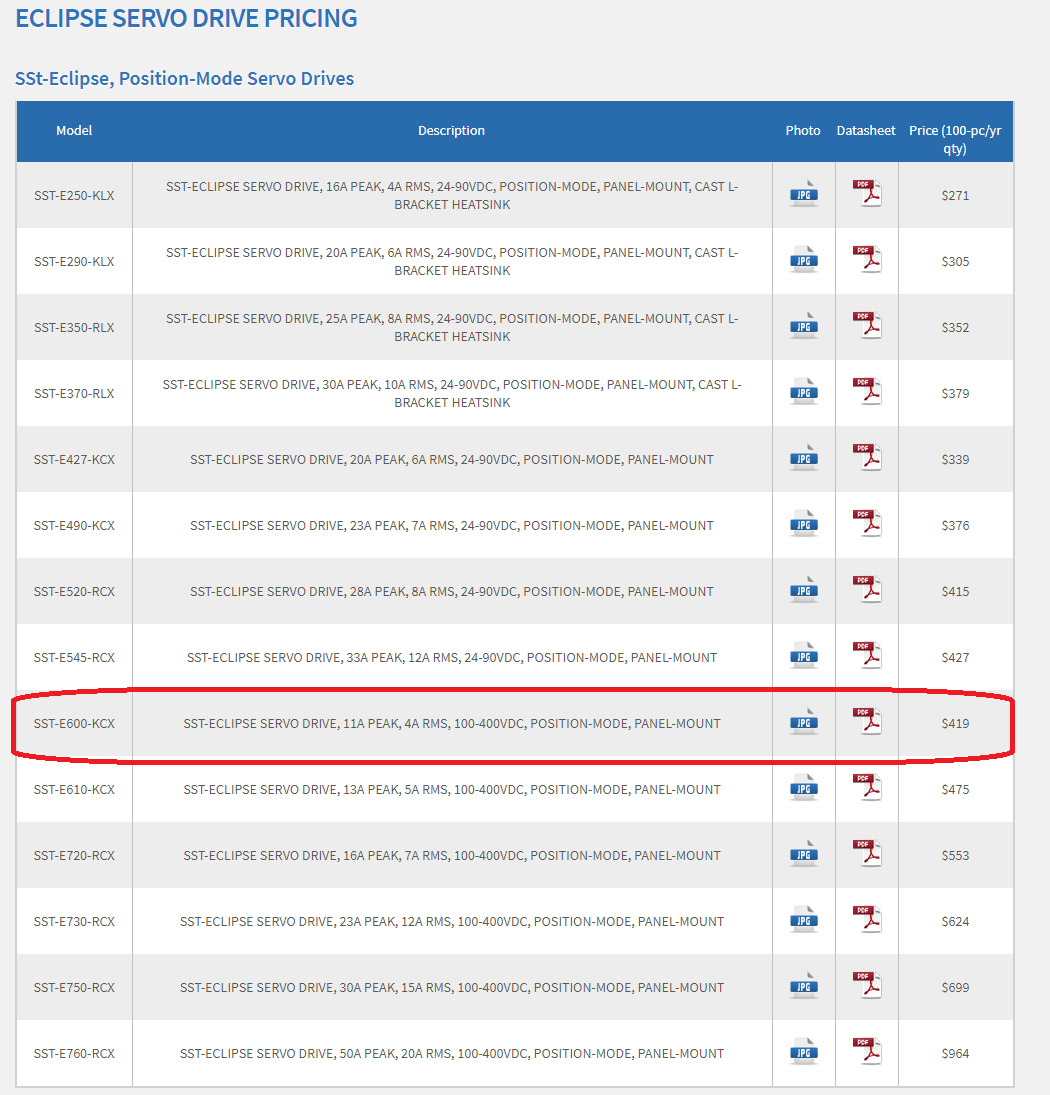The image size is (1050, 1095).
Task: Select model cell SST-E370-RLX
Action: [74, 393]
